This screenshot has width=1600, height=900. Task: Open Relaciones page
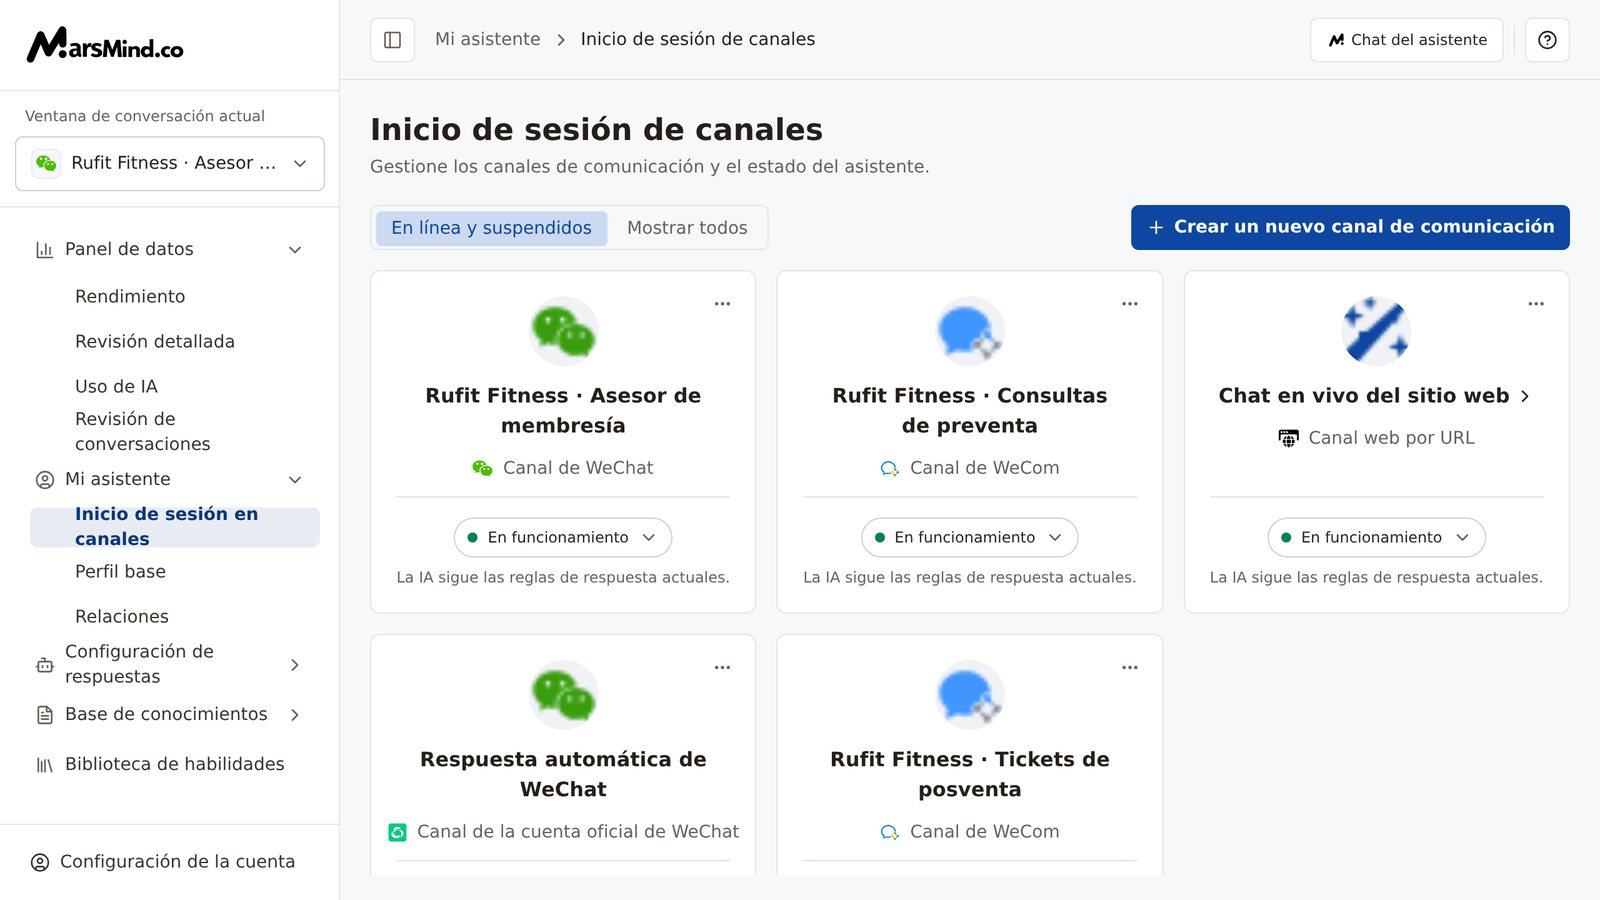(x=122, y=617)
